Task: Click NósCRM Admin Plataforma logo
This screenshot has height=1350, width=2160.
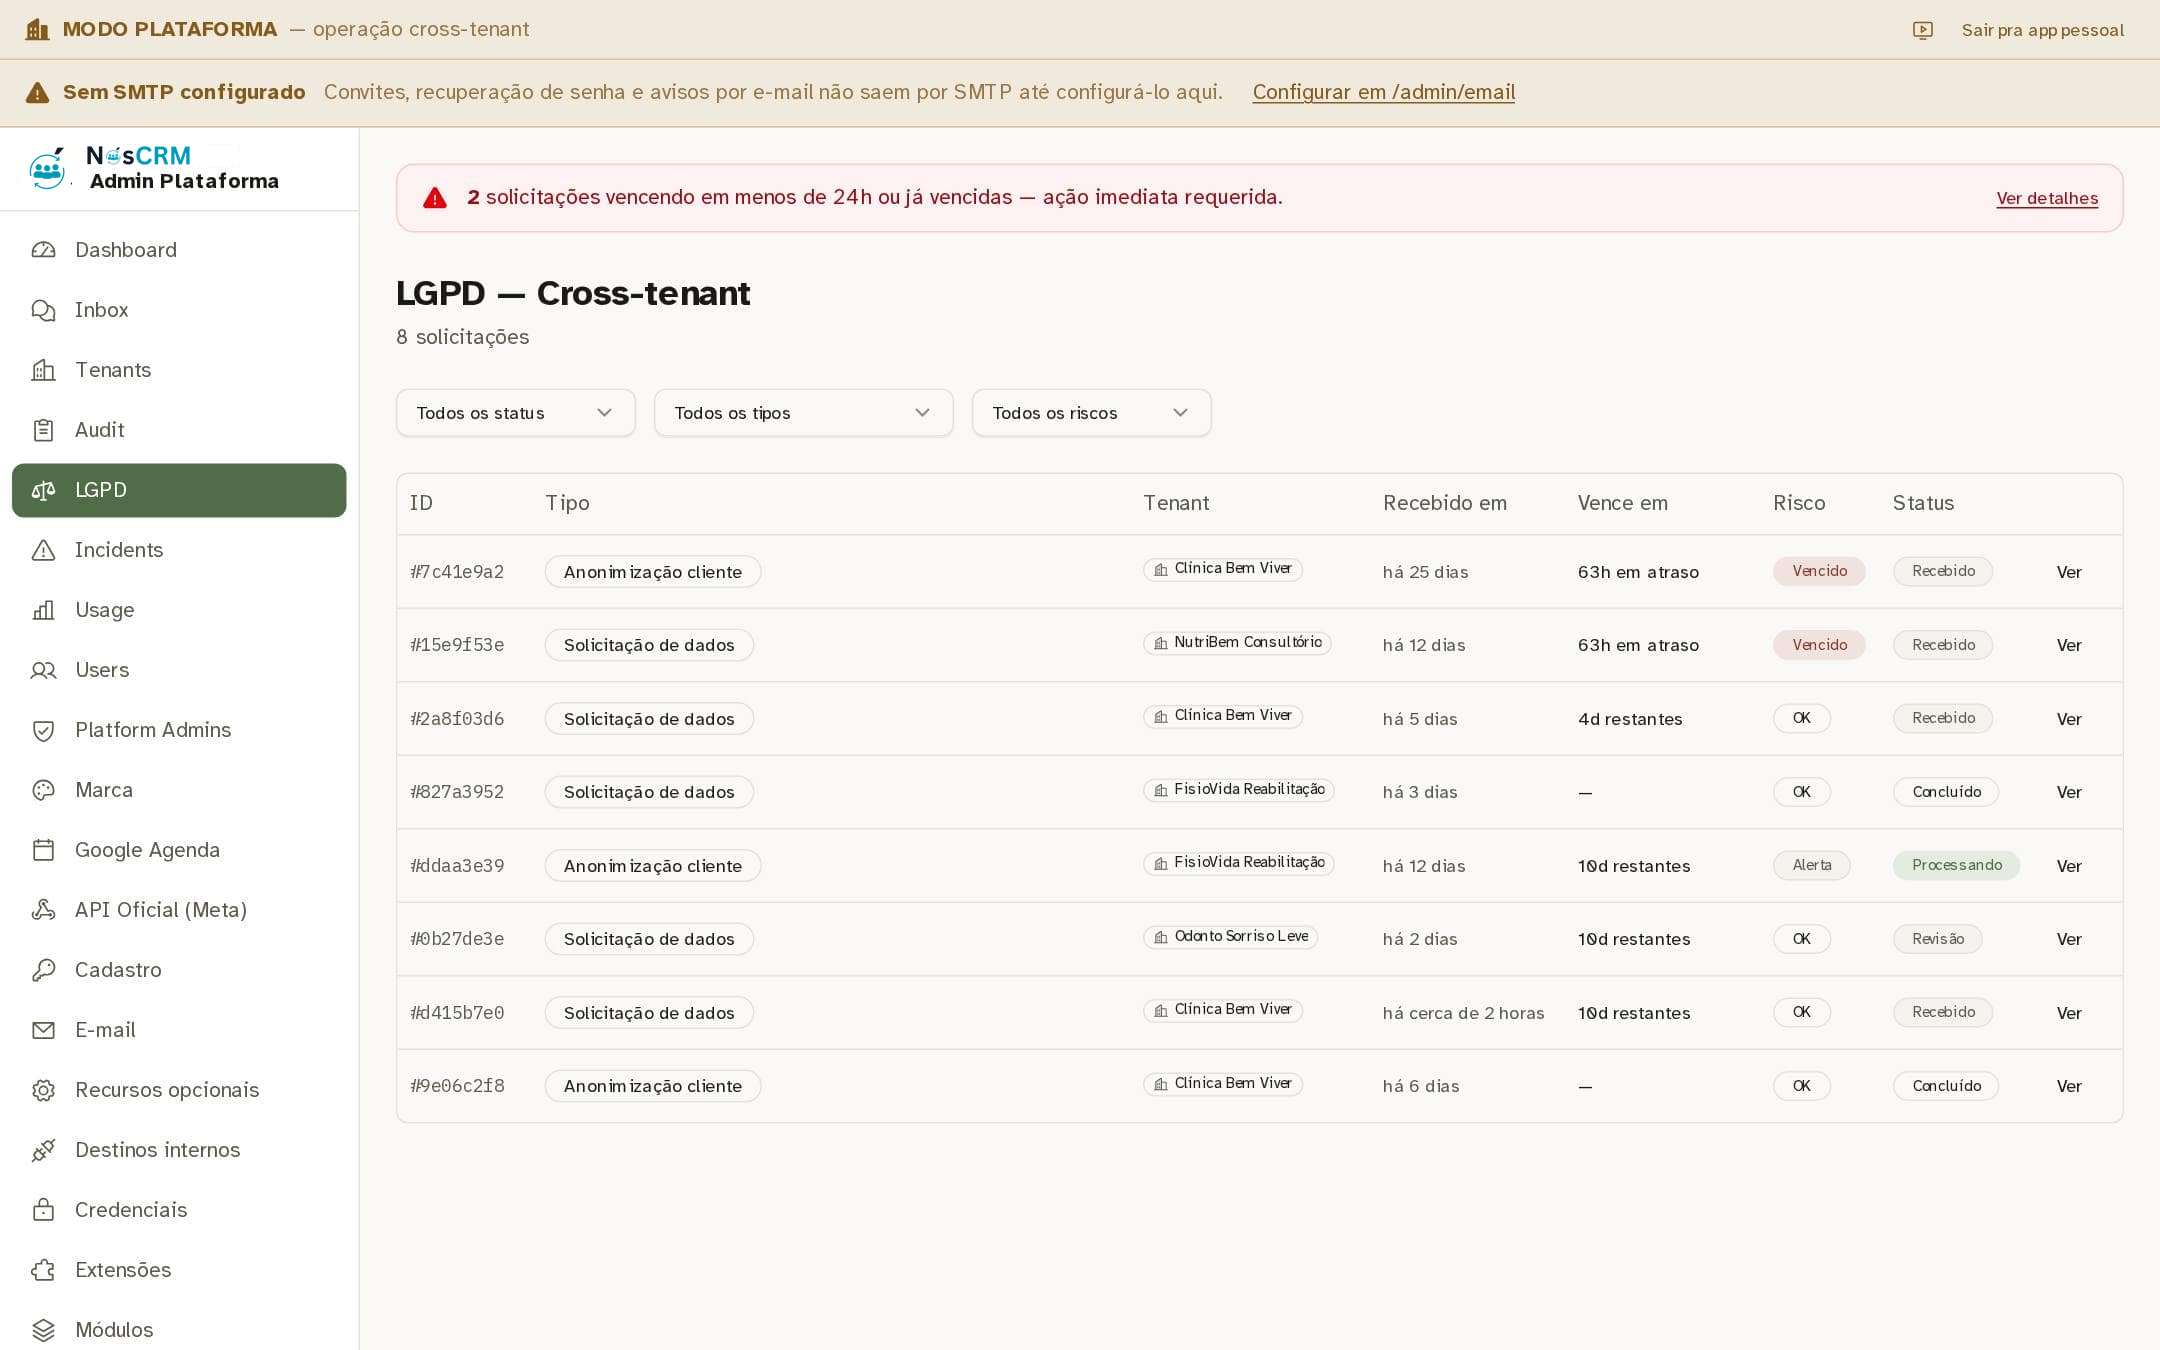Action: [154, 168]
